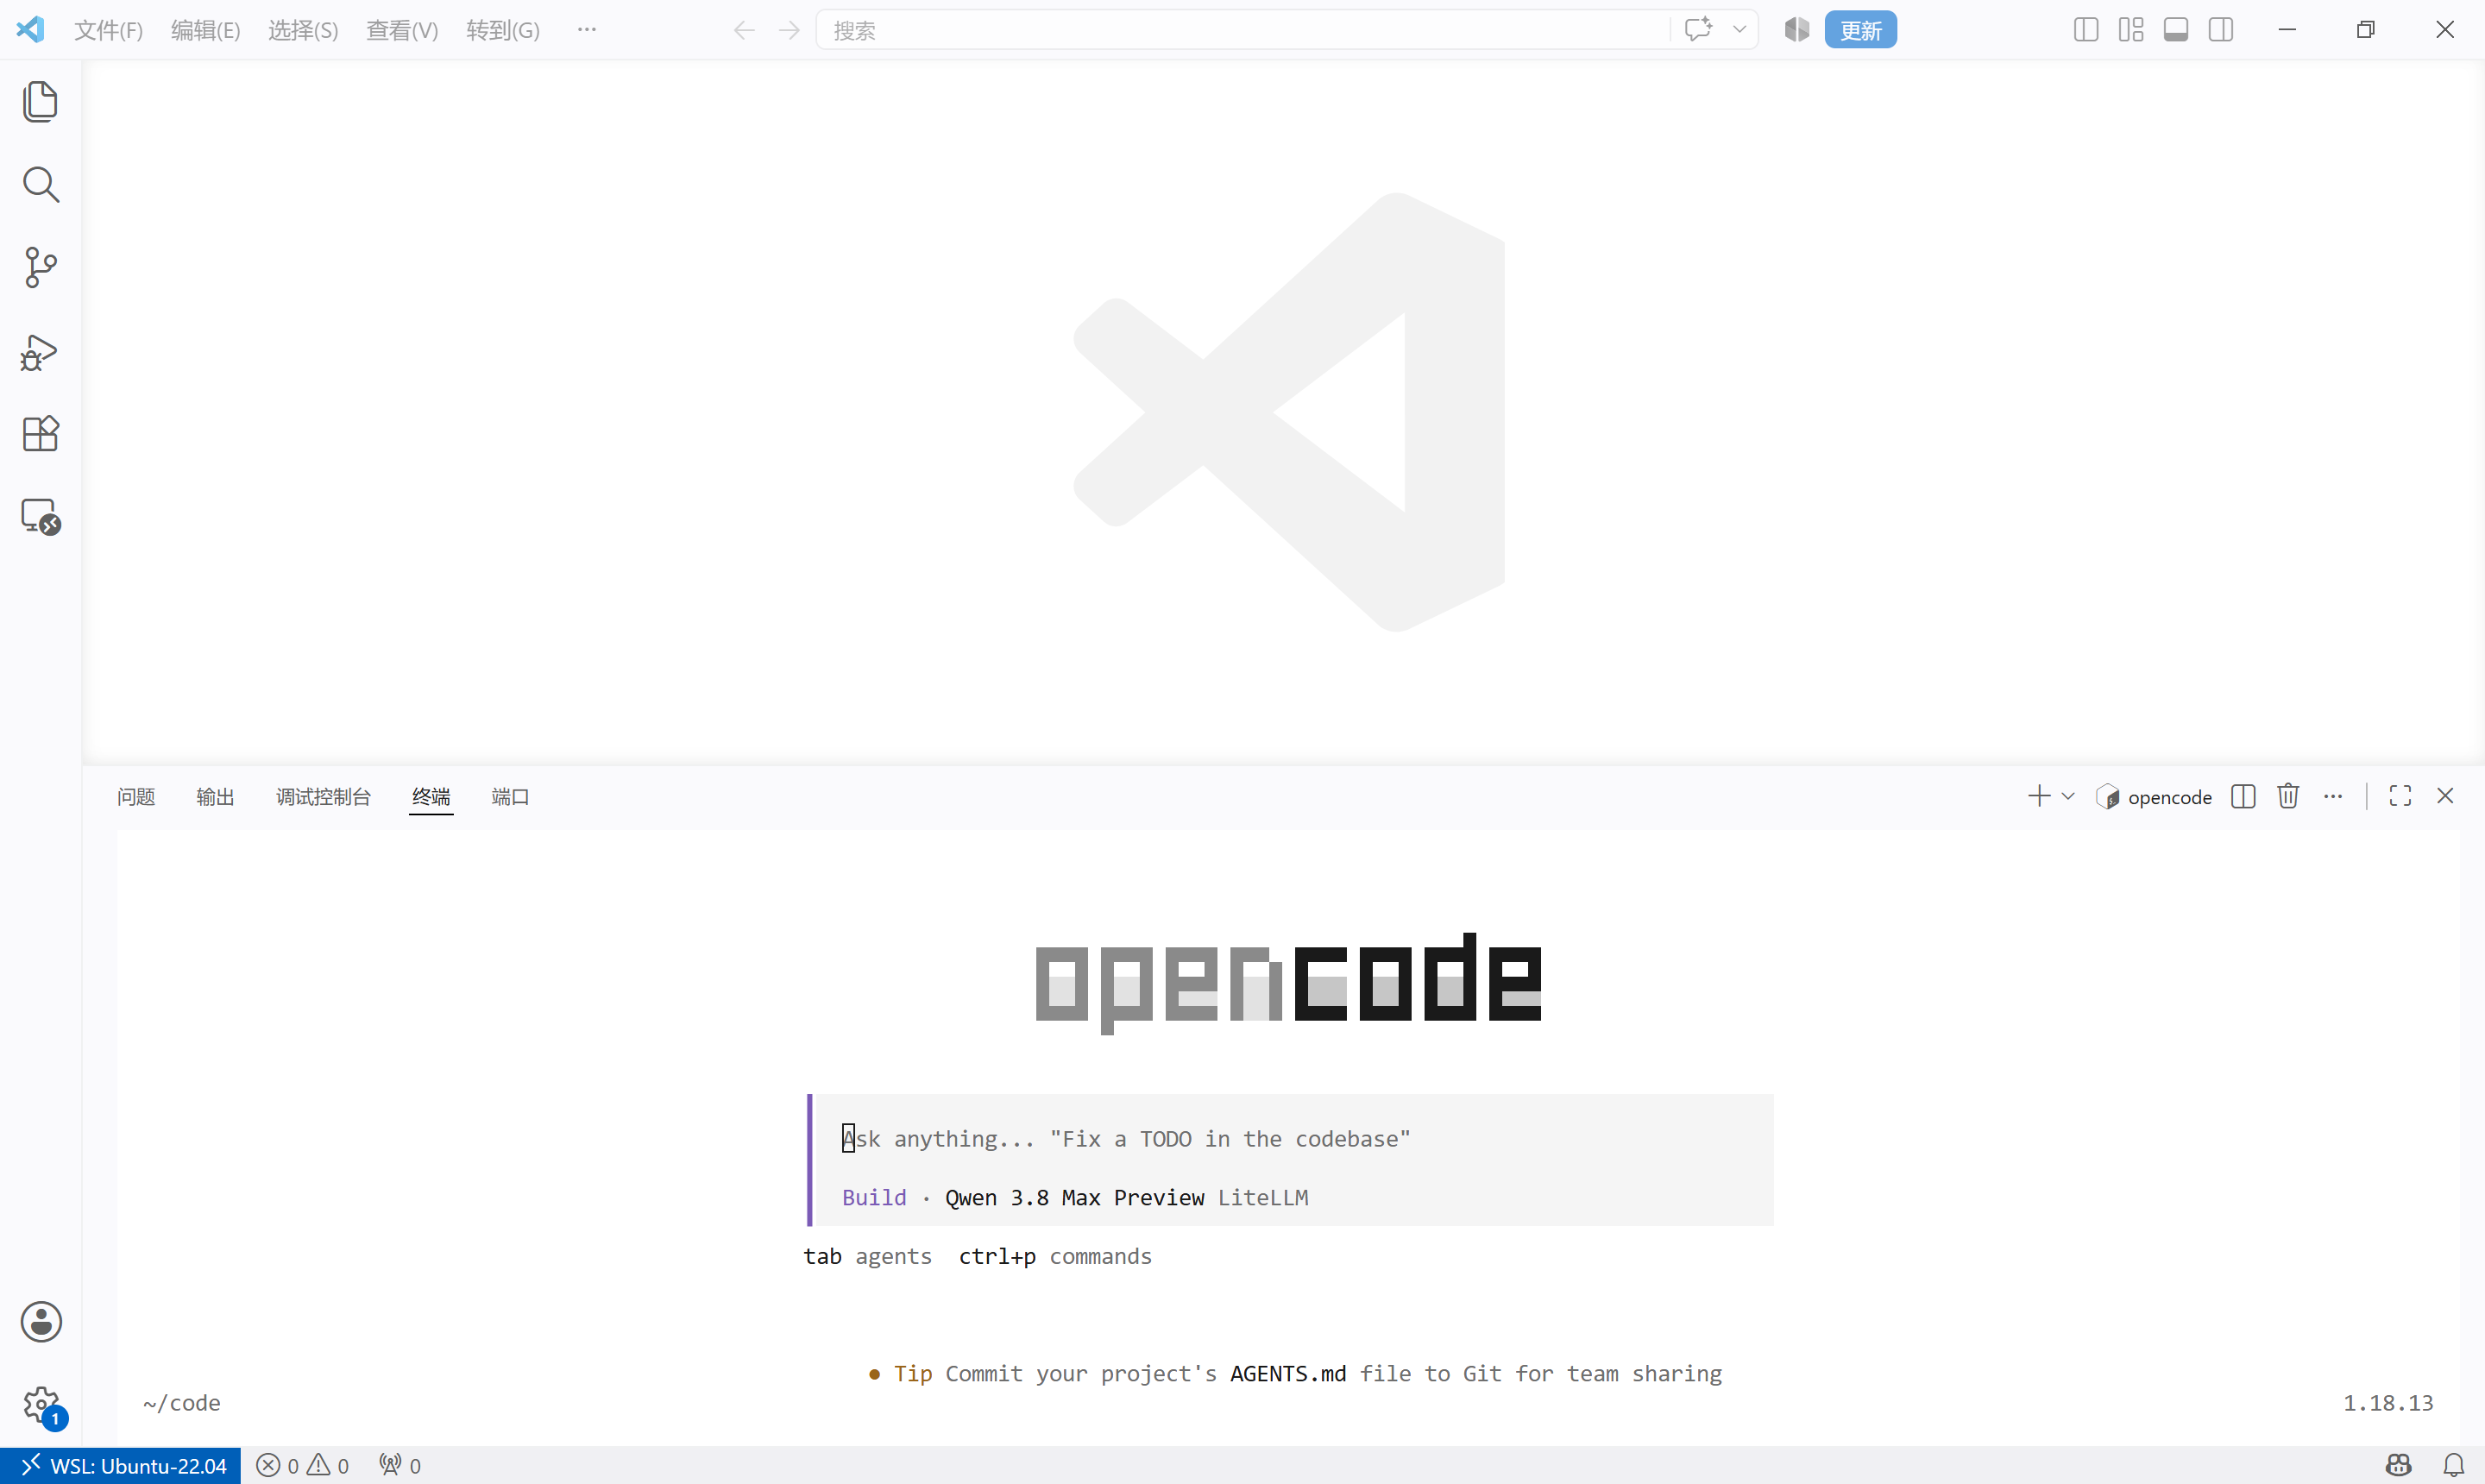Close the terminal panel
The height and width of the screenshot is (1484, 2485).
coord(2445,796)
